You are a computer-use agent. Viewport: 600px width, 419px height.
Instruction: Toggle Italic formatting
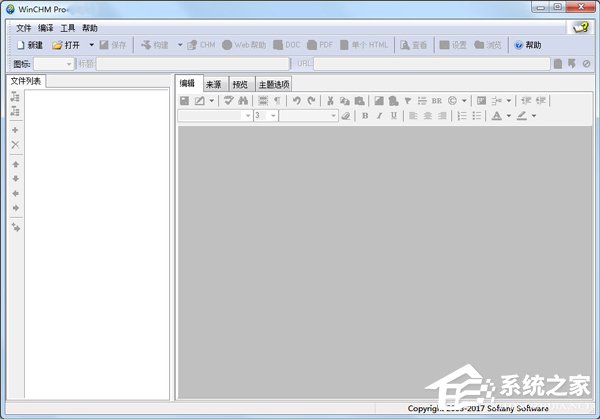[x=380, y=116]
